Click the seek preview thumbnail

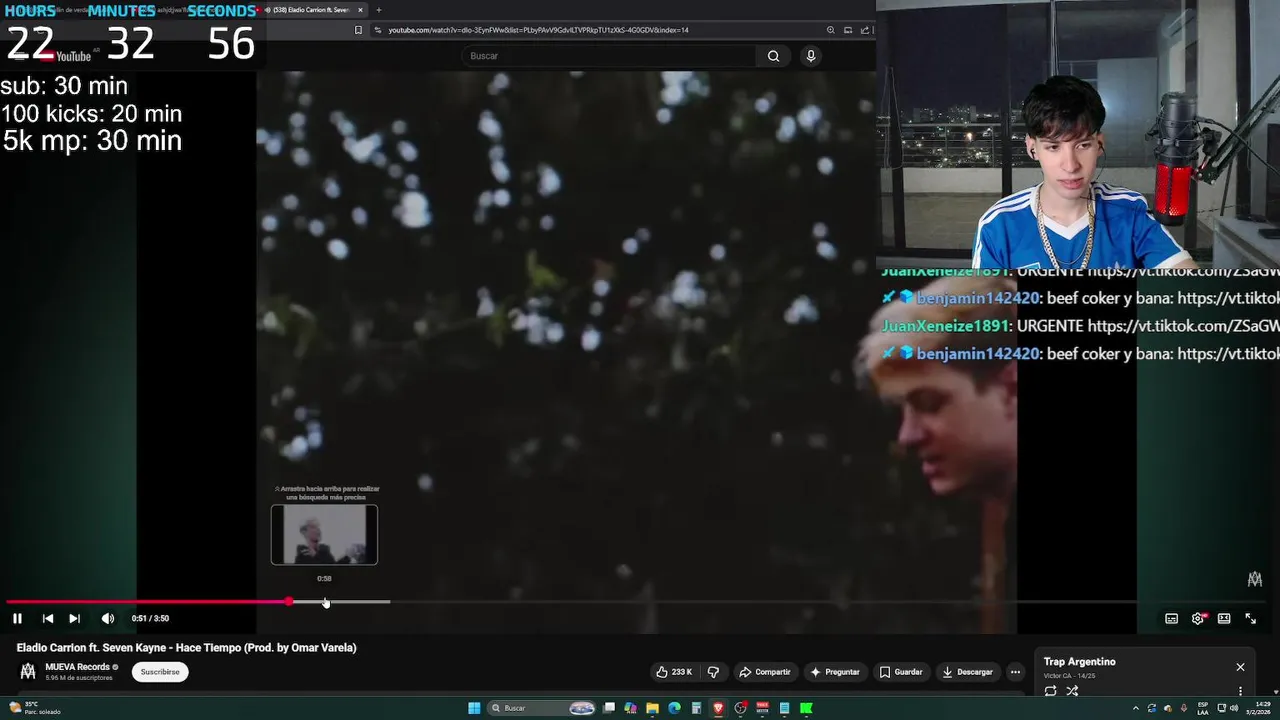pyautogui.click(x=324, y=535)
